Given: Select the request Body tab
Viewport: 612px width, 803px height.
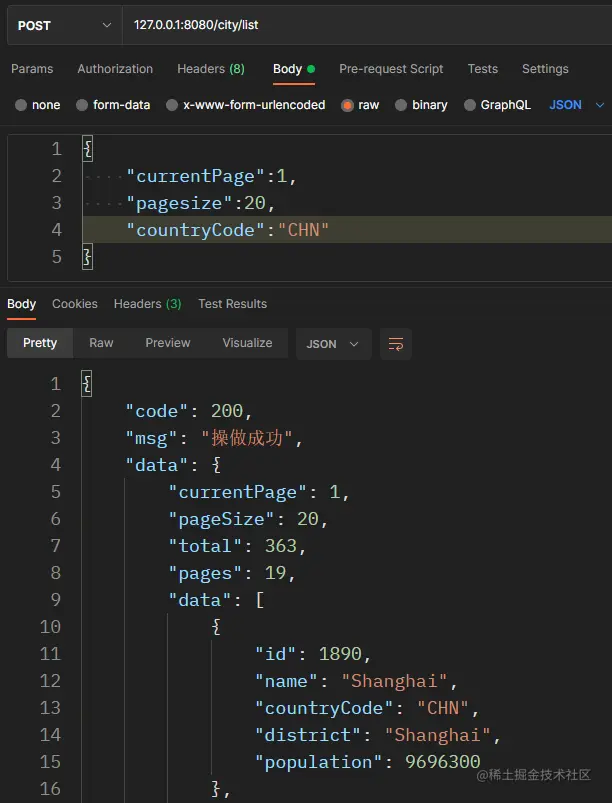Looking at the screenshot, I should 293,69.
